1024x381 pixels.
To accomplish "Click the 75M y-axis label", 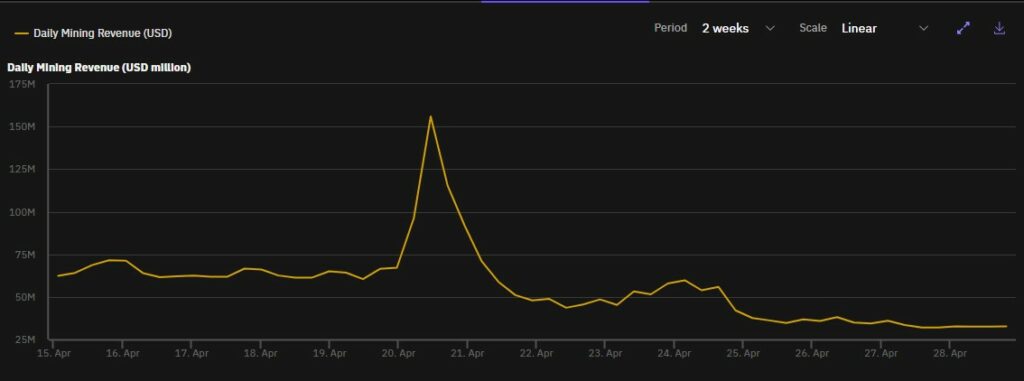I will [x=24, y=255].
